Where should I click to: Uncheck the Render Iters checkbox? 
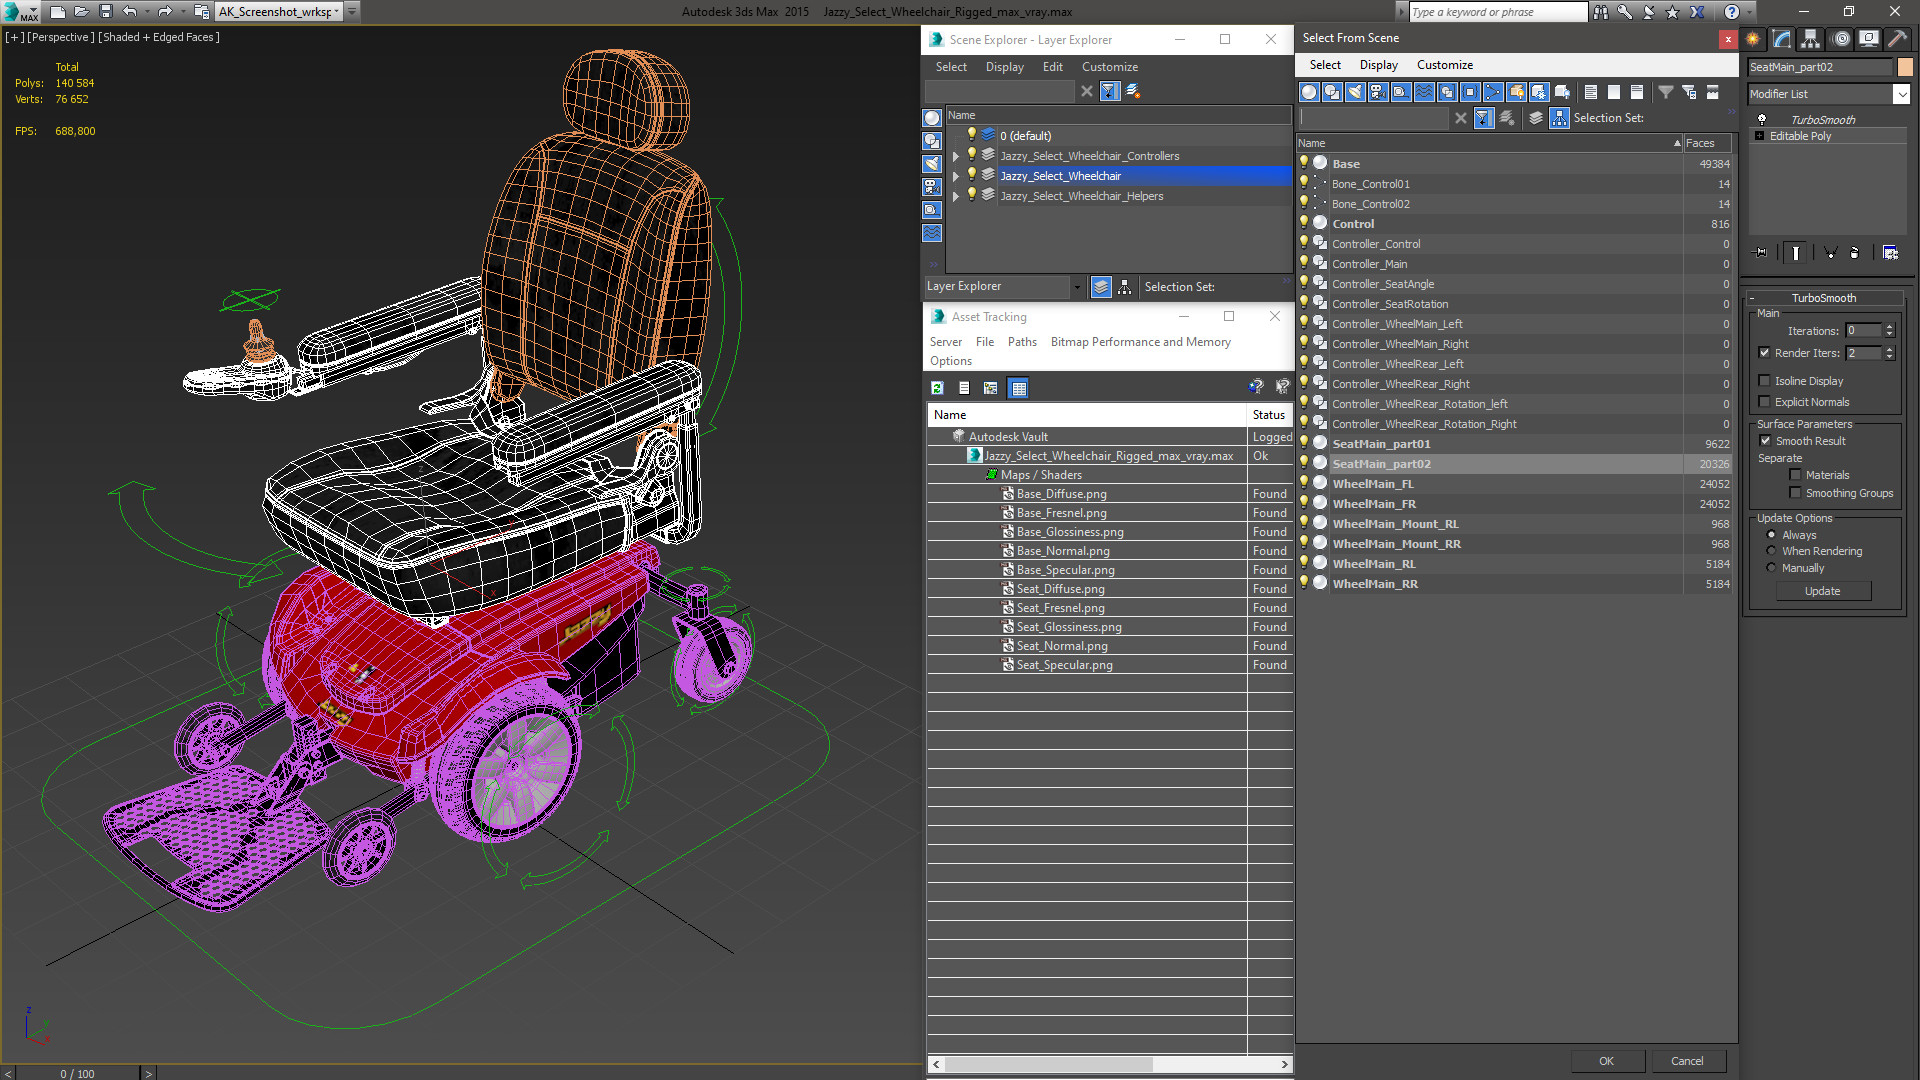1765,353
